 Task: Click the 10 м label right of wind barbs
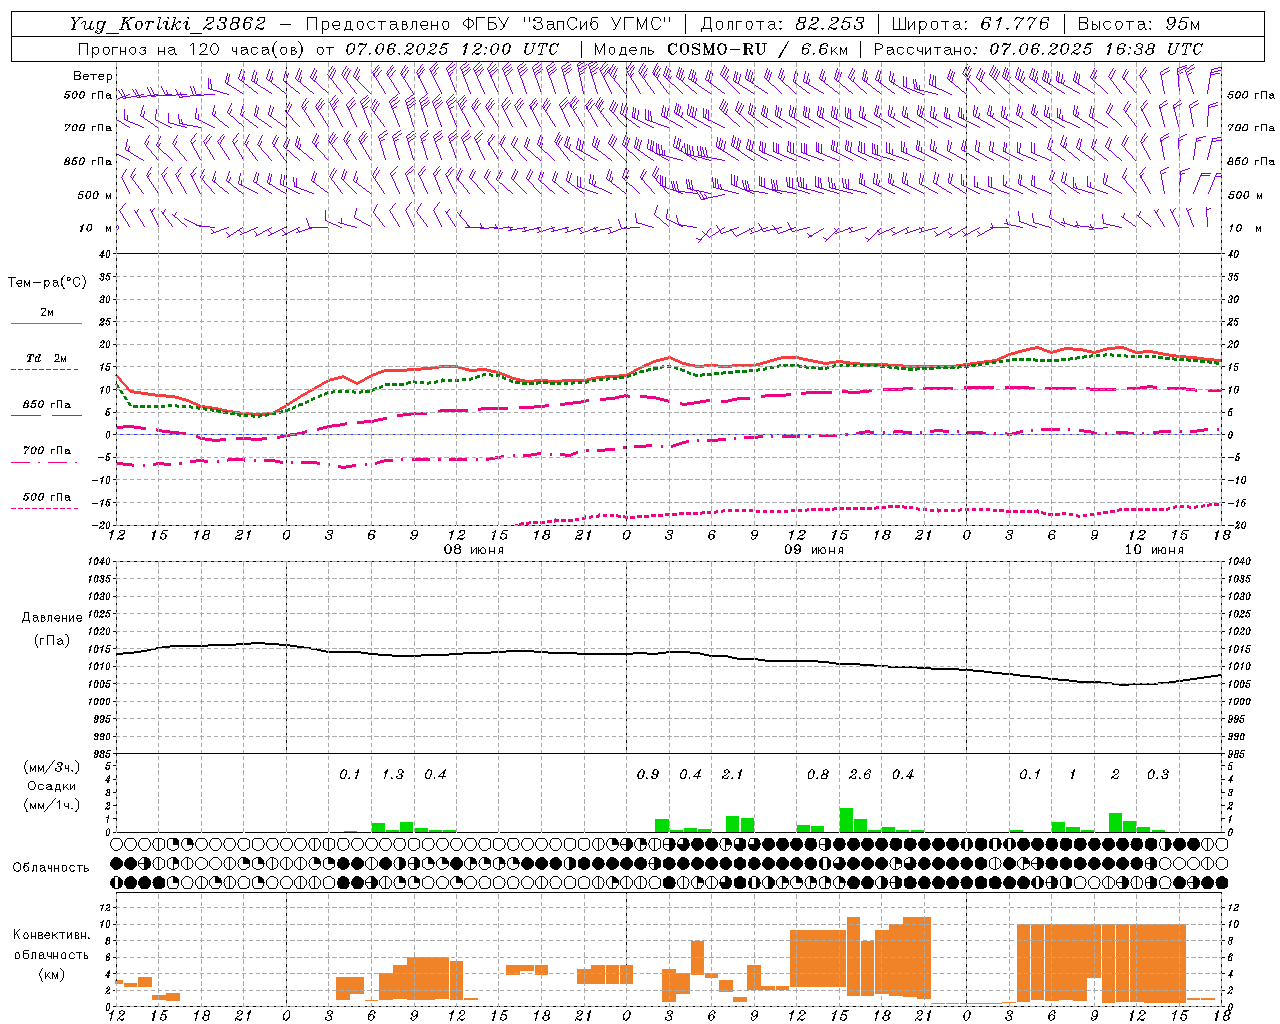(x=1245, y=228)
